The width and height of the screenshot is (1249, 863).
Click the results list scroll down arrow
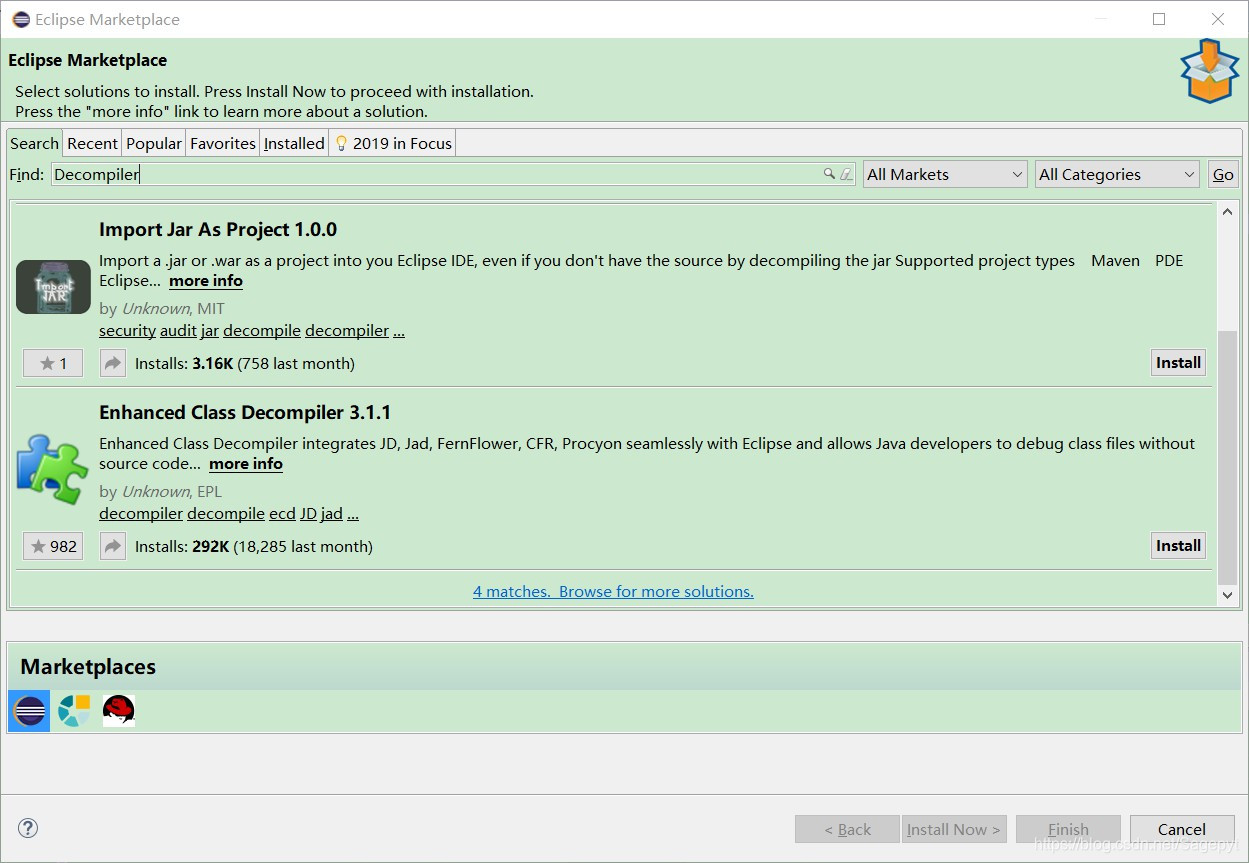tap(1228, 595)
